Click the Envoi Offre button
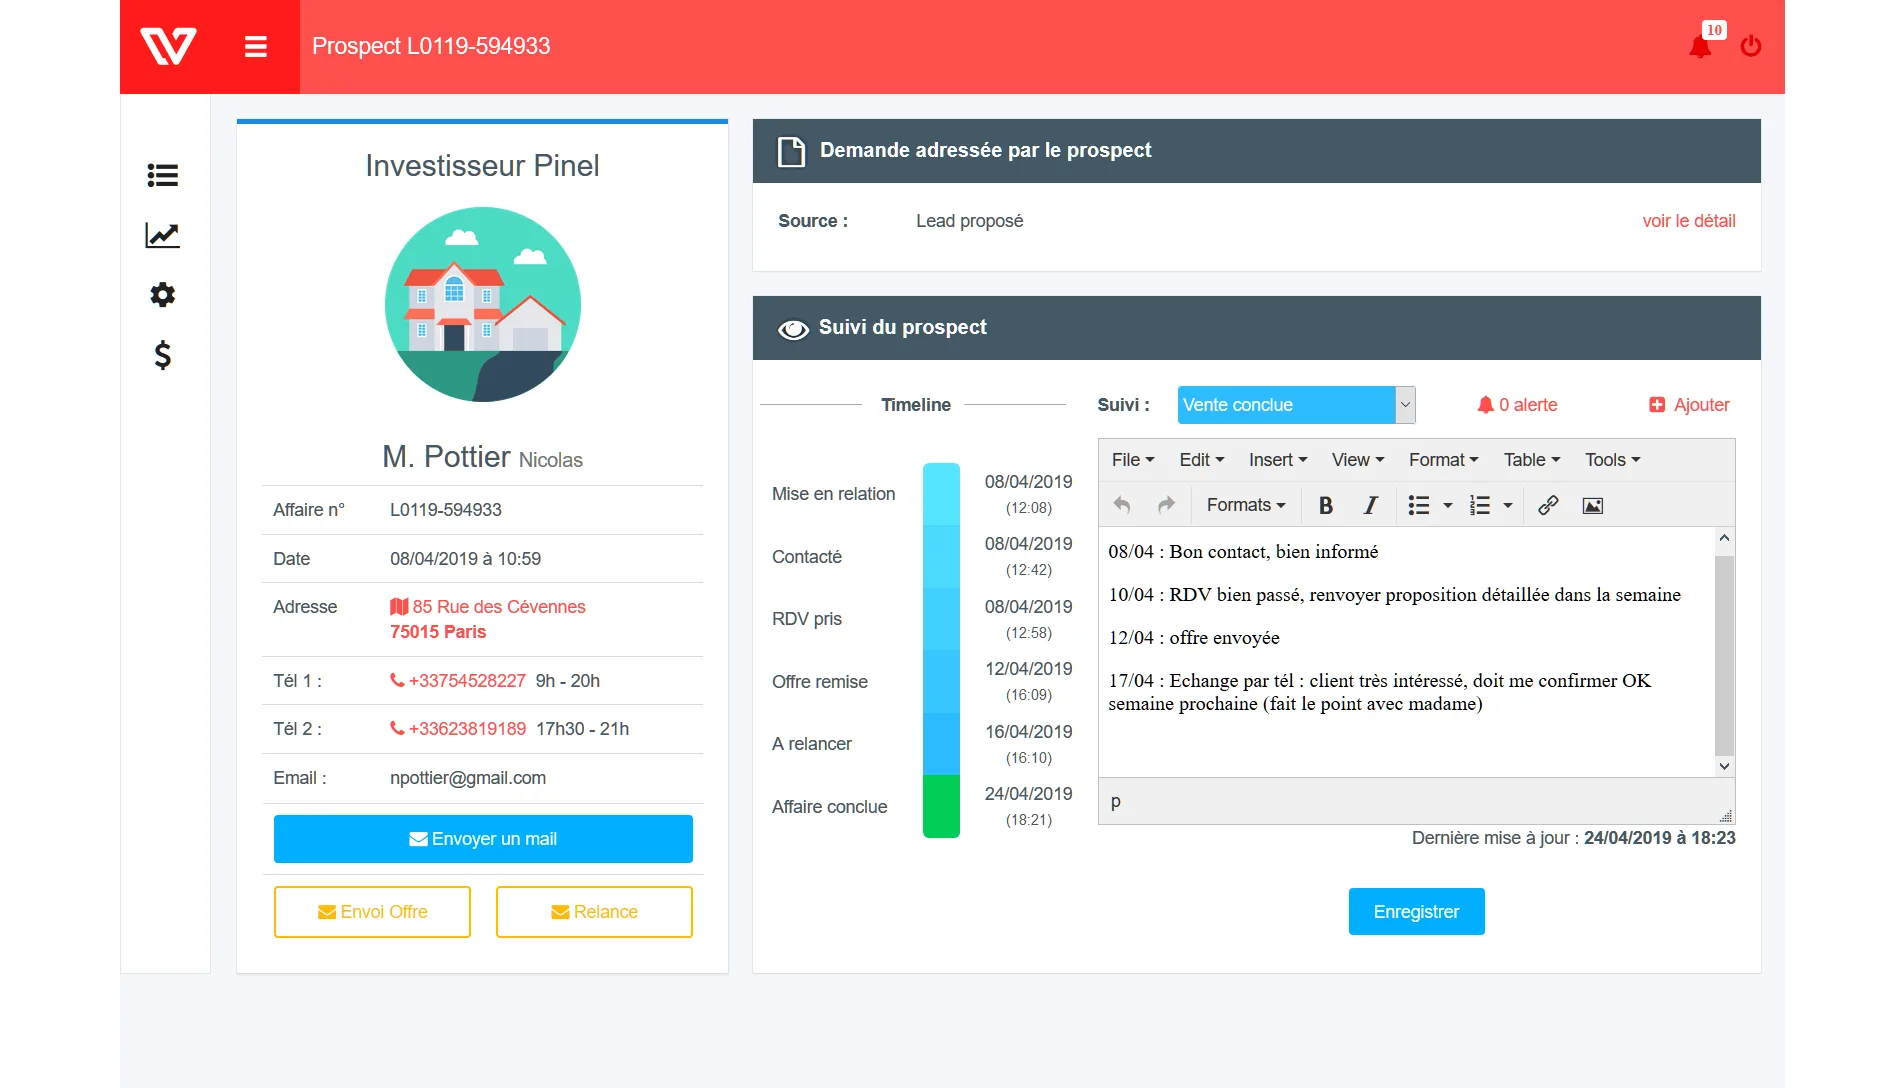Screen dimensions: 1898x1088 tap(372, 912)
